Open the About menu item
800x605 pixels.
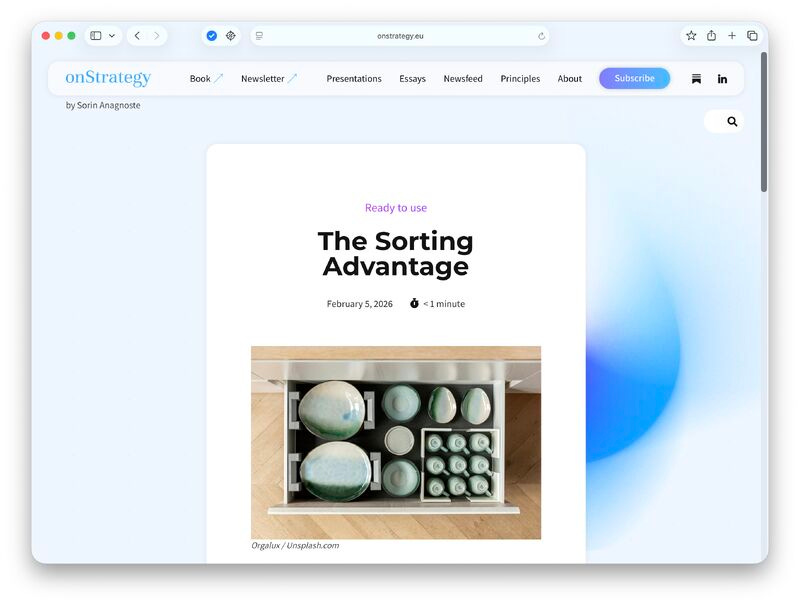point(569,79)
